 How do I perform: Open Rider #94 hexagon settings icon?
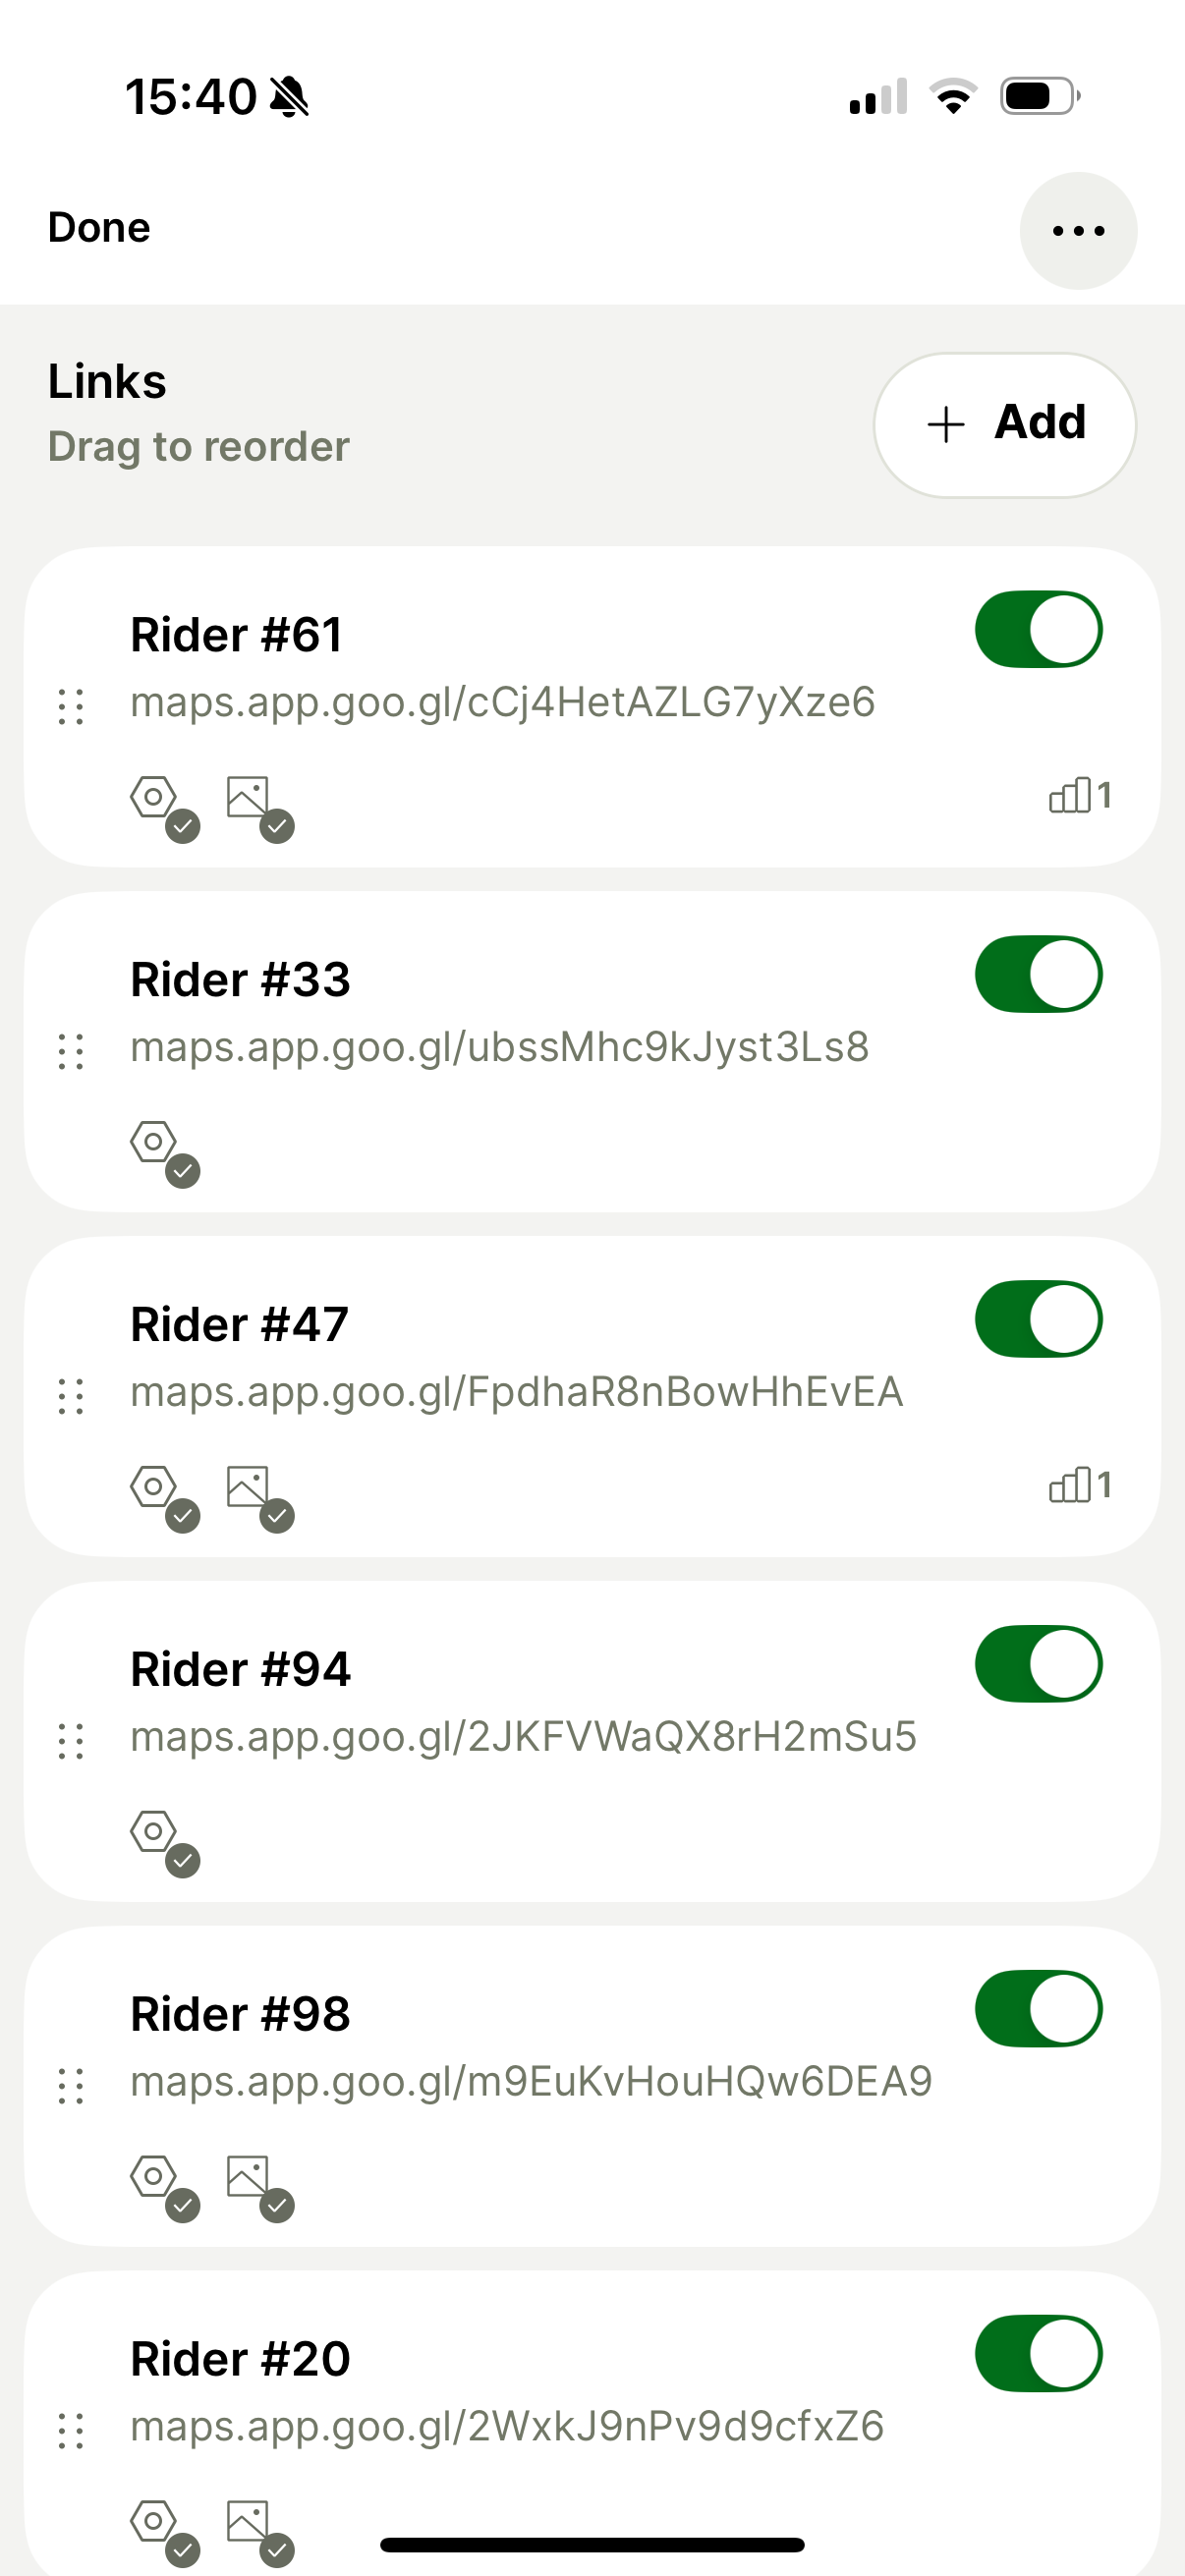pyautogui.click(x=154, y=1832)
